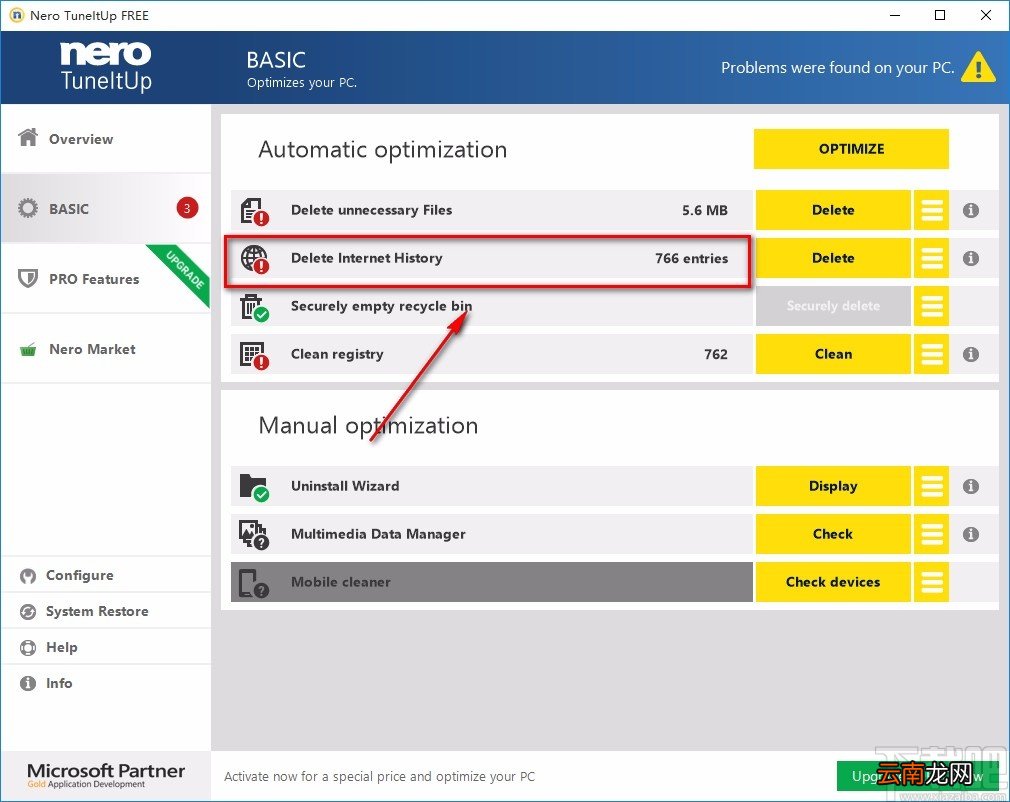Screen dimensions: 1010x802
Task: Click the recycle bin icon
Action: click(x=254, y=307)
